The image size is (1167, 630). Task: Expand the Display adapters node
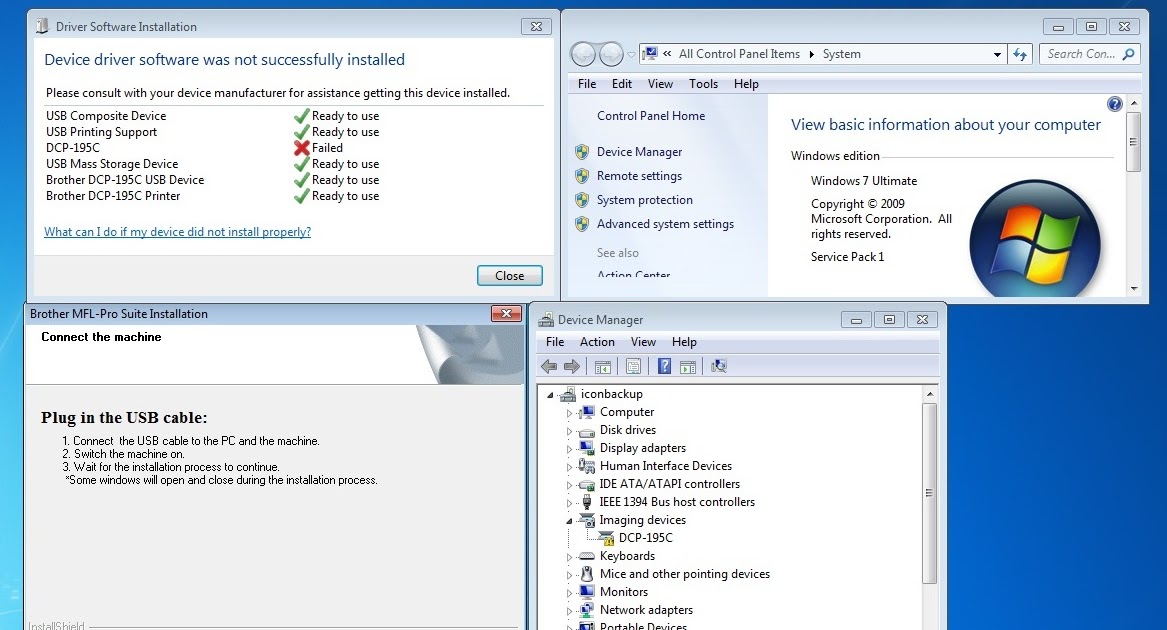click(x=569, y=448)
